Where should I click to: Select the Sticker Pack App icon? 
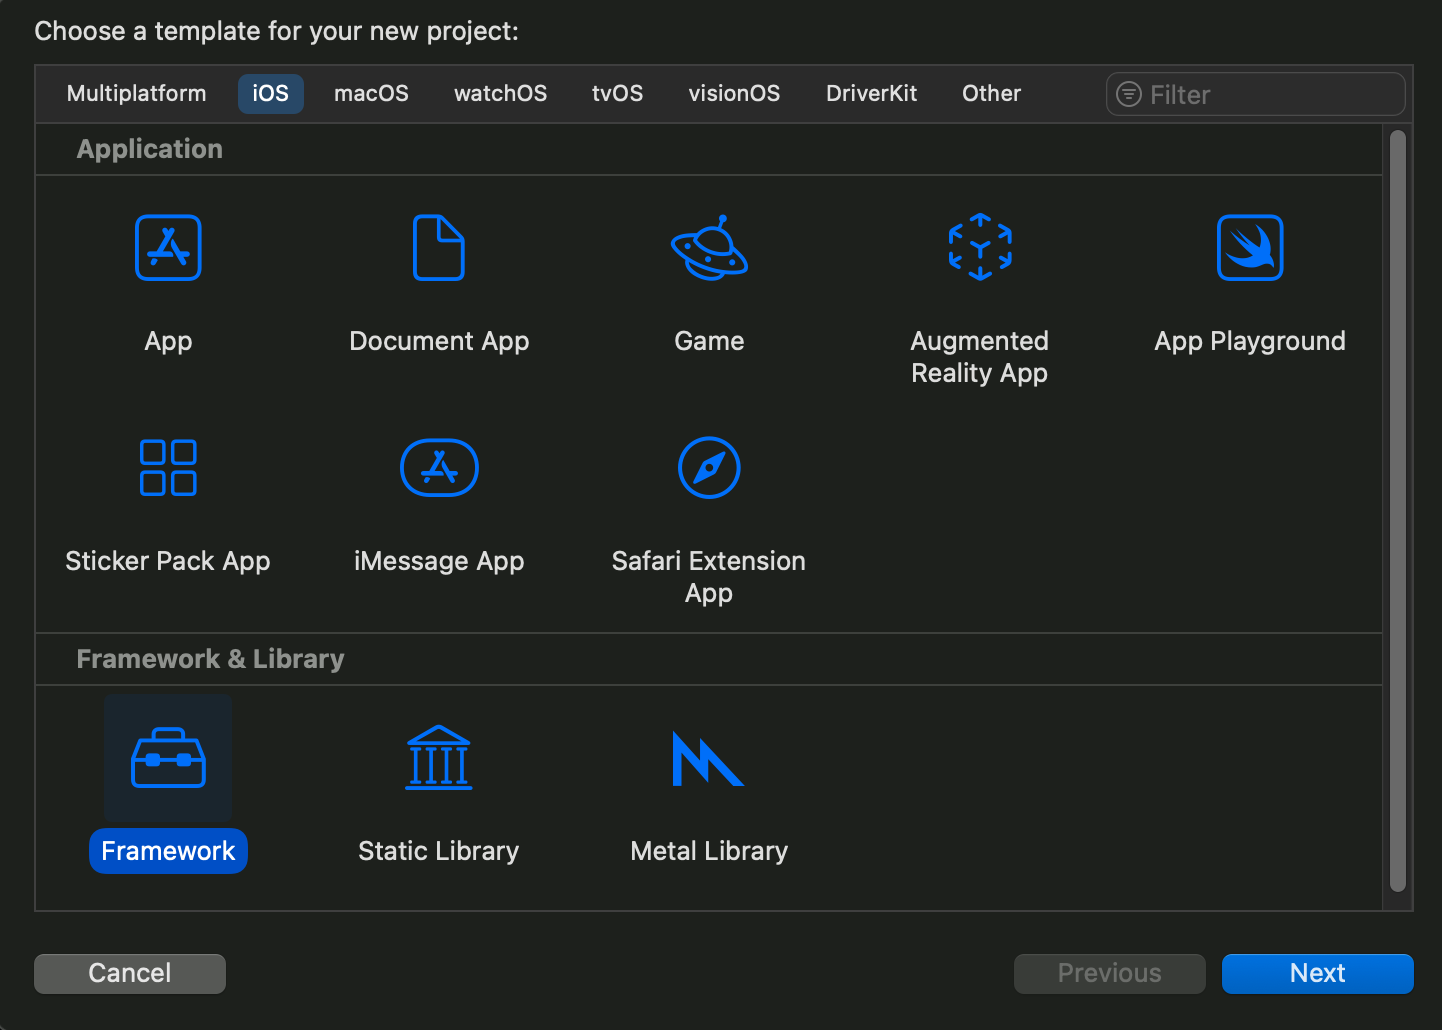coord(168,468)
